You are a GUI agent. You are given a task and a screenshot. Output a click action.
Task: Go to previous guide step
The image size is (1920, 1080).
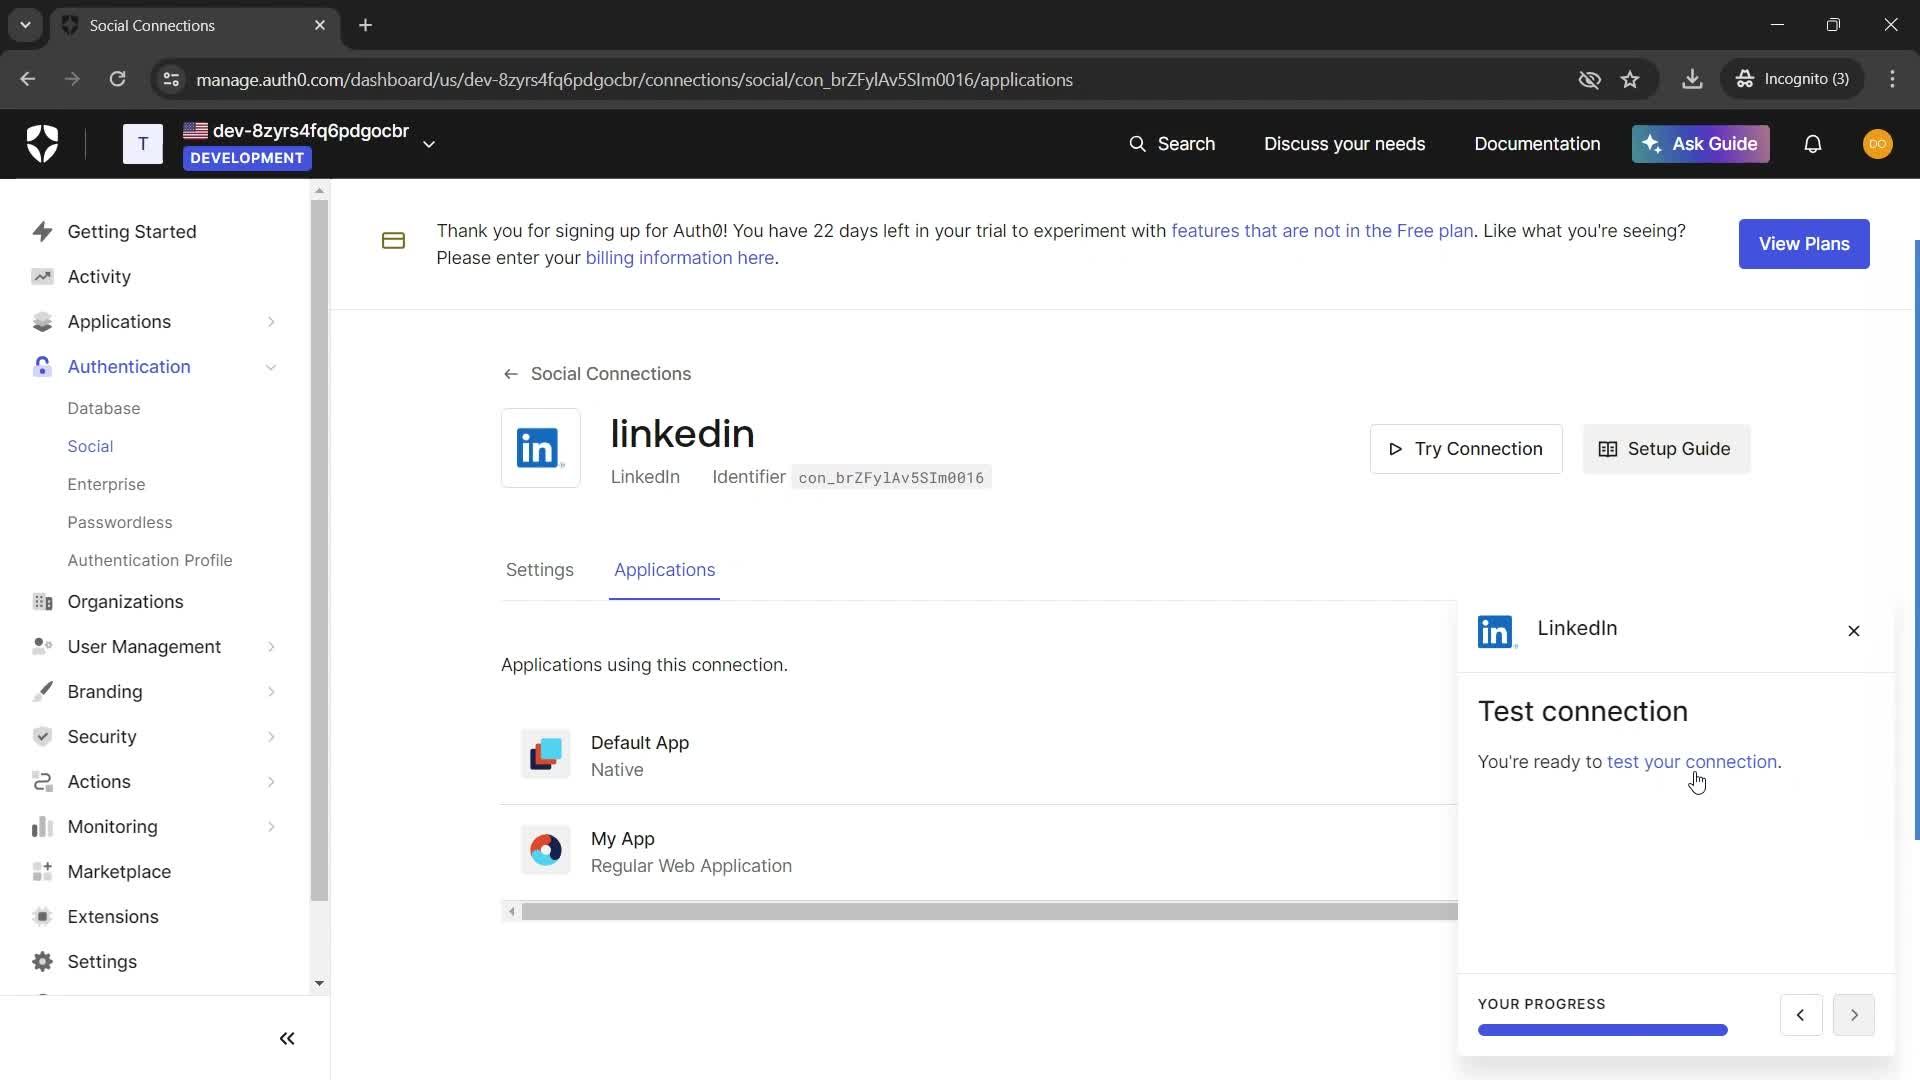tap(1800, 1015)
